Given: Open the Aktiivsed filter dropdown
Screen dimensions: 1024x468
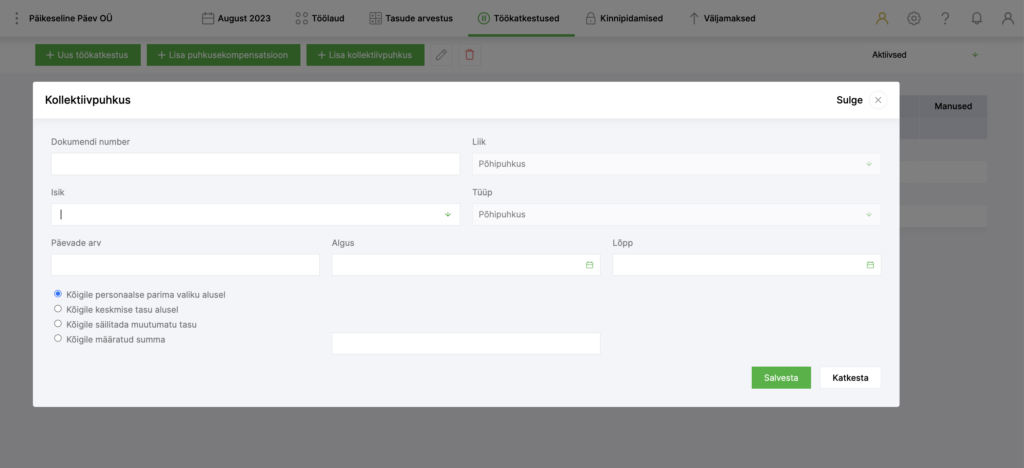Looking at the screenshot, I should (925, 55).
